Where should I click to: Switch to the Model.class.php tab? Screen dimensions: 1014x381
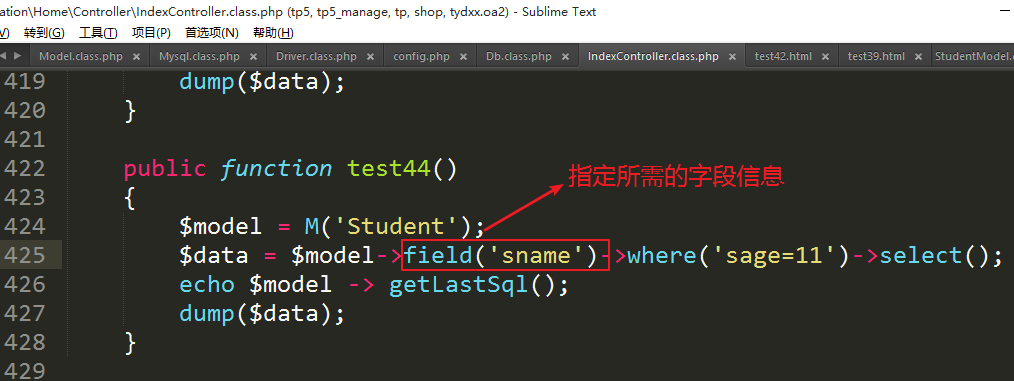pyautogui.click(x=81, y=57)
